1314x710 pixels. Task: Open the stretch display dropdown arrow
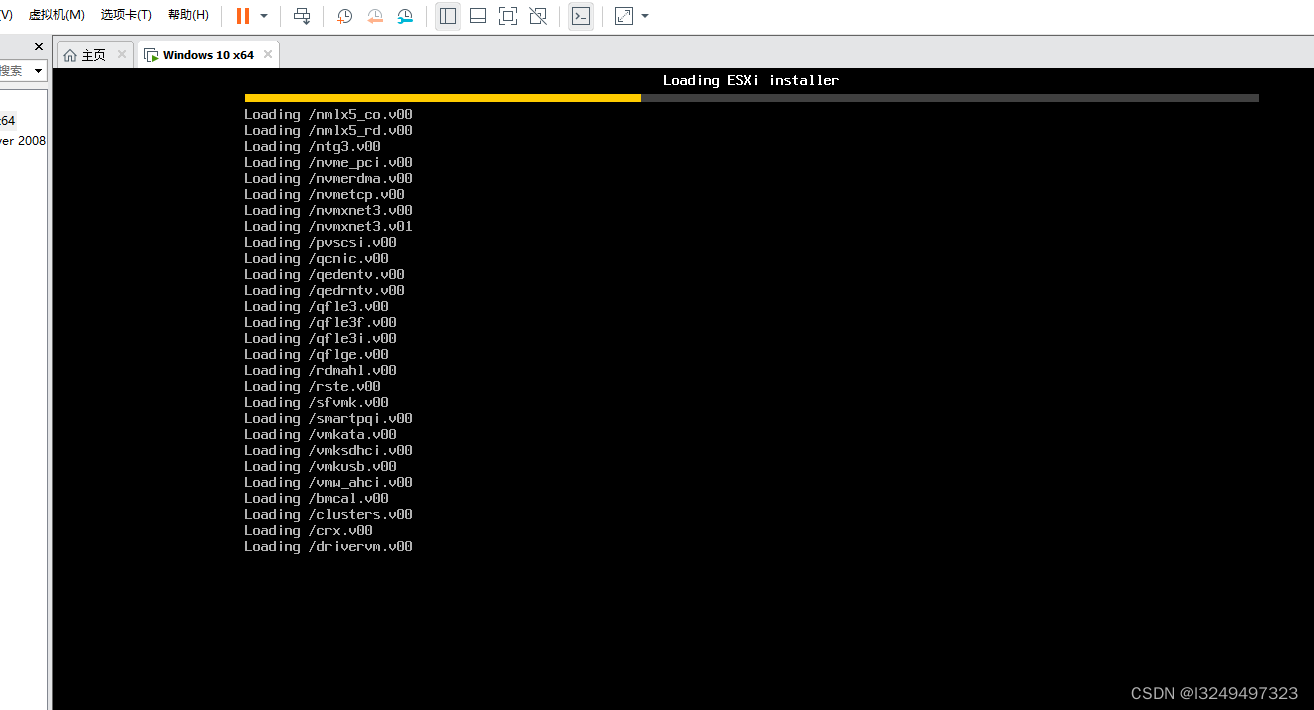[645, 16]
